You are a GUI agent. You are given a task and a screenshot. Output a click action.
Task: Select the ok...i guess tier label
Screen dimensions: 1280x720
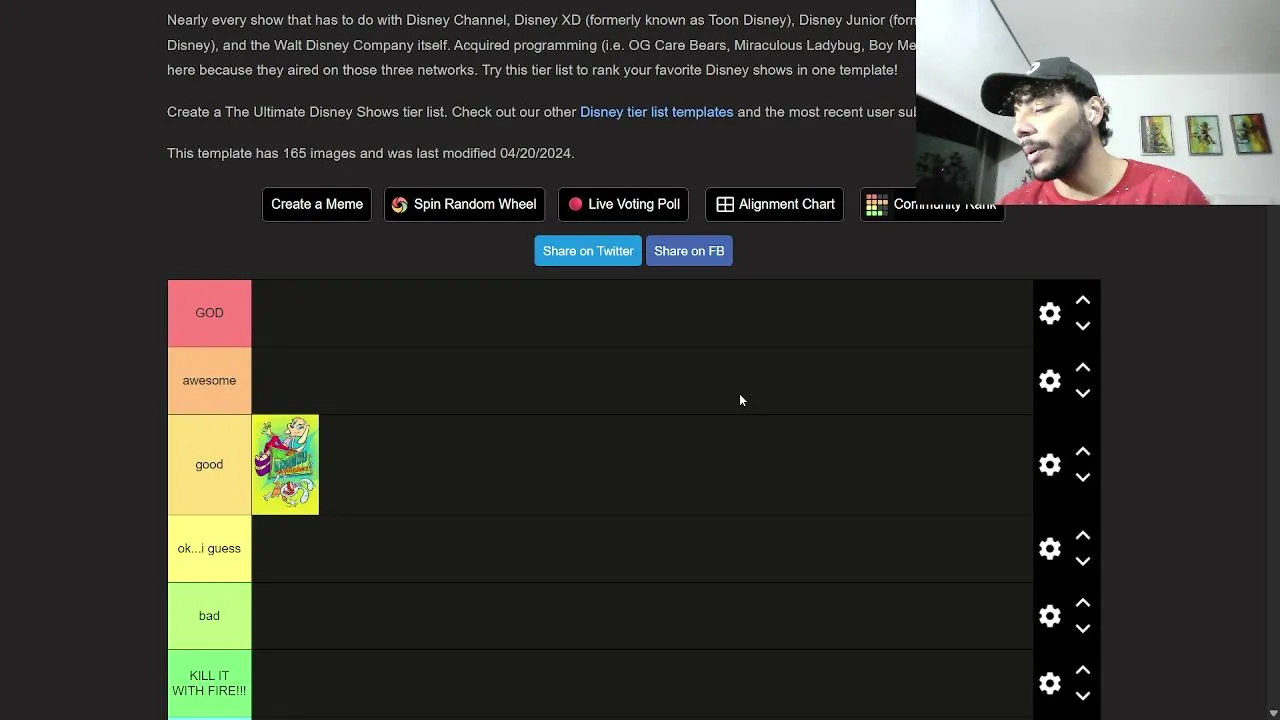209,549
